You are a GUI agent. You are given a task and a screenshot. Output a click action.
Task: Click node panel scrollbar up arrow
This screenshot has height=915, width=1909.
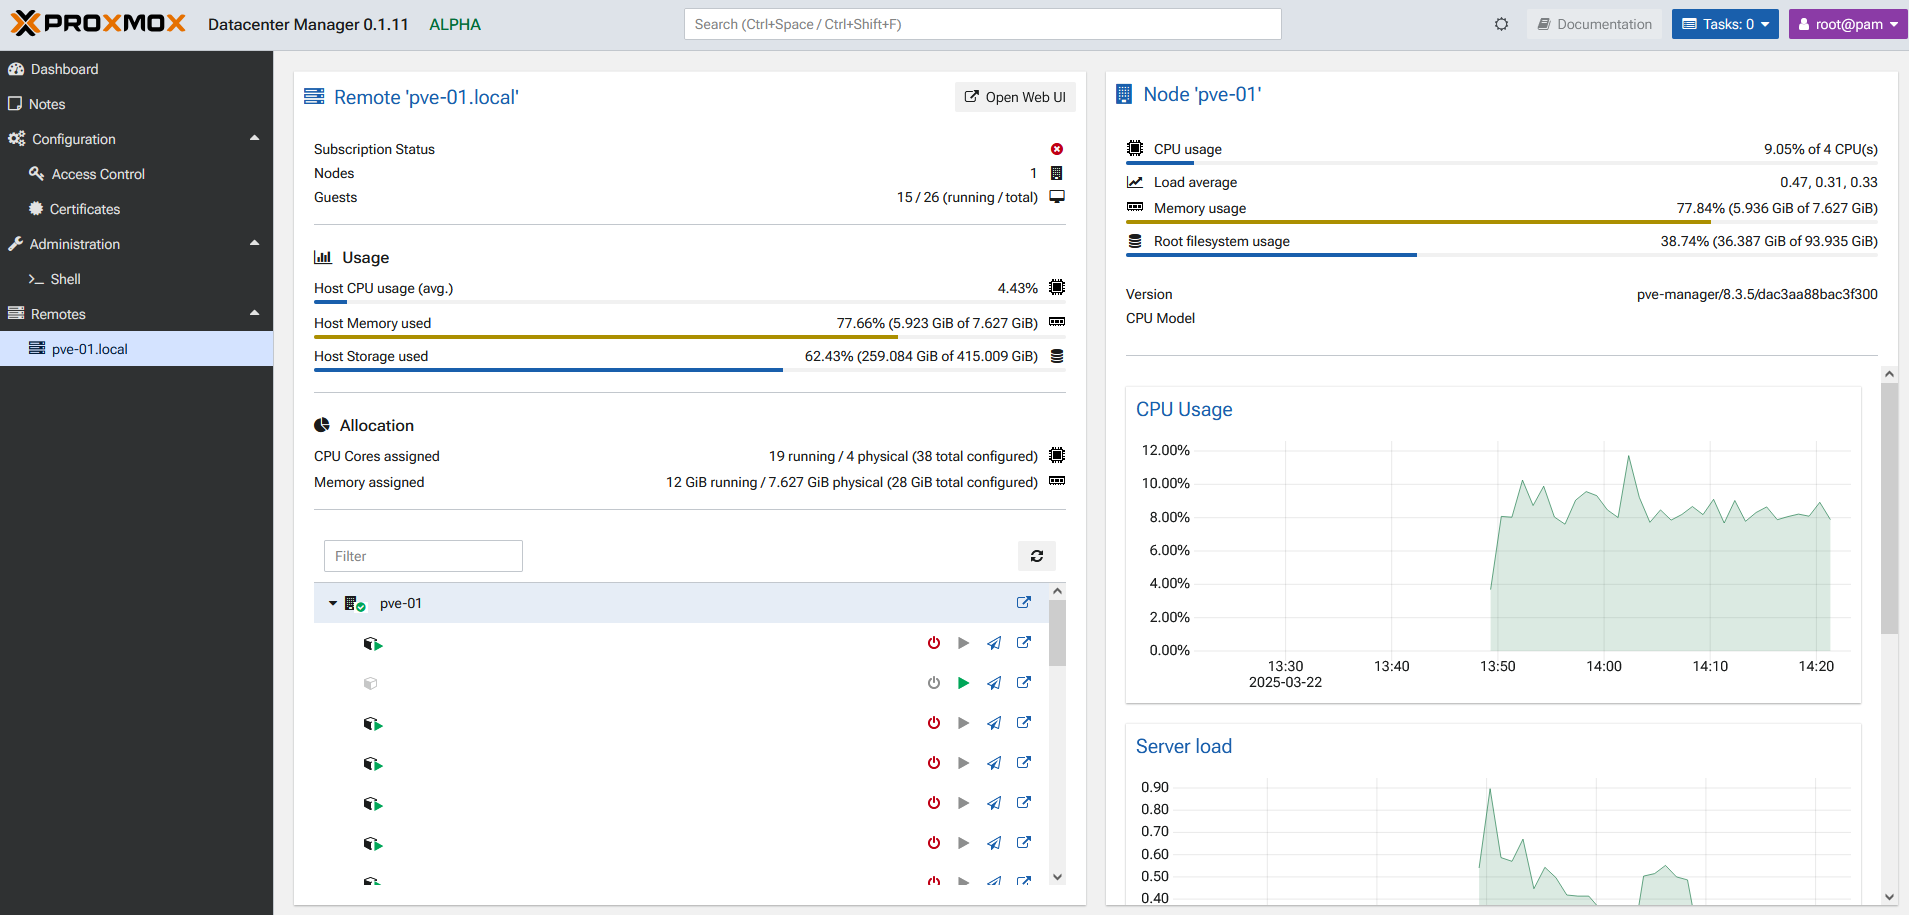[1889, 374]
